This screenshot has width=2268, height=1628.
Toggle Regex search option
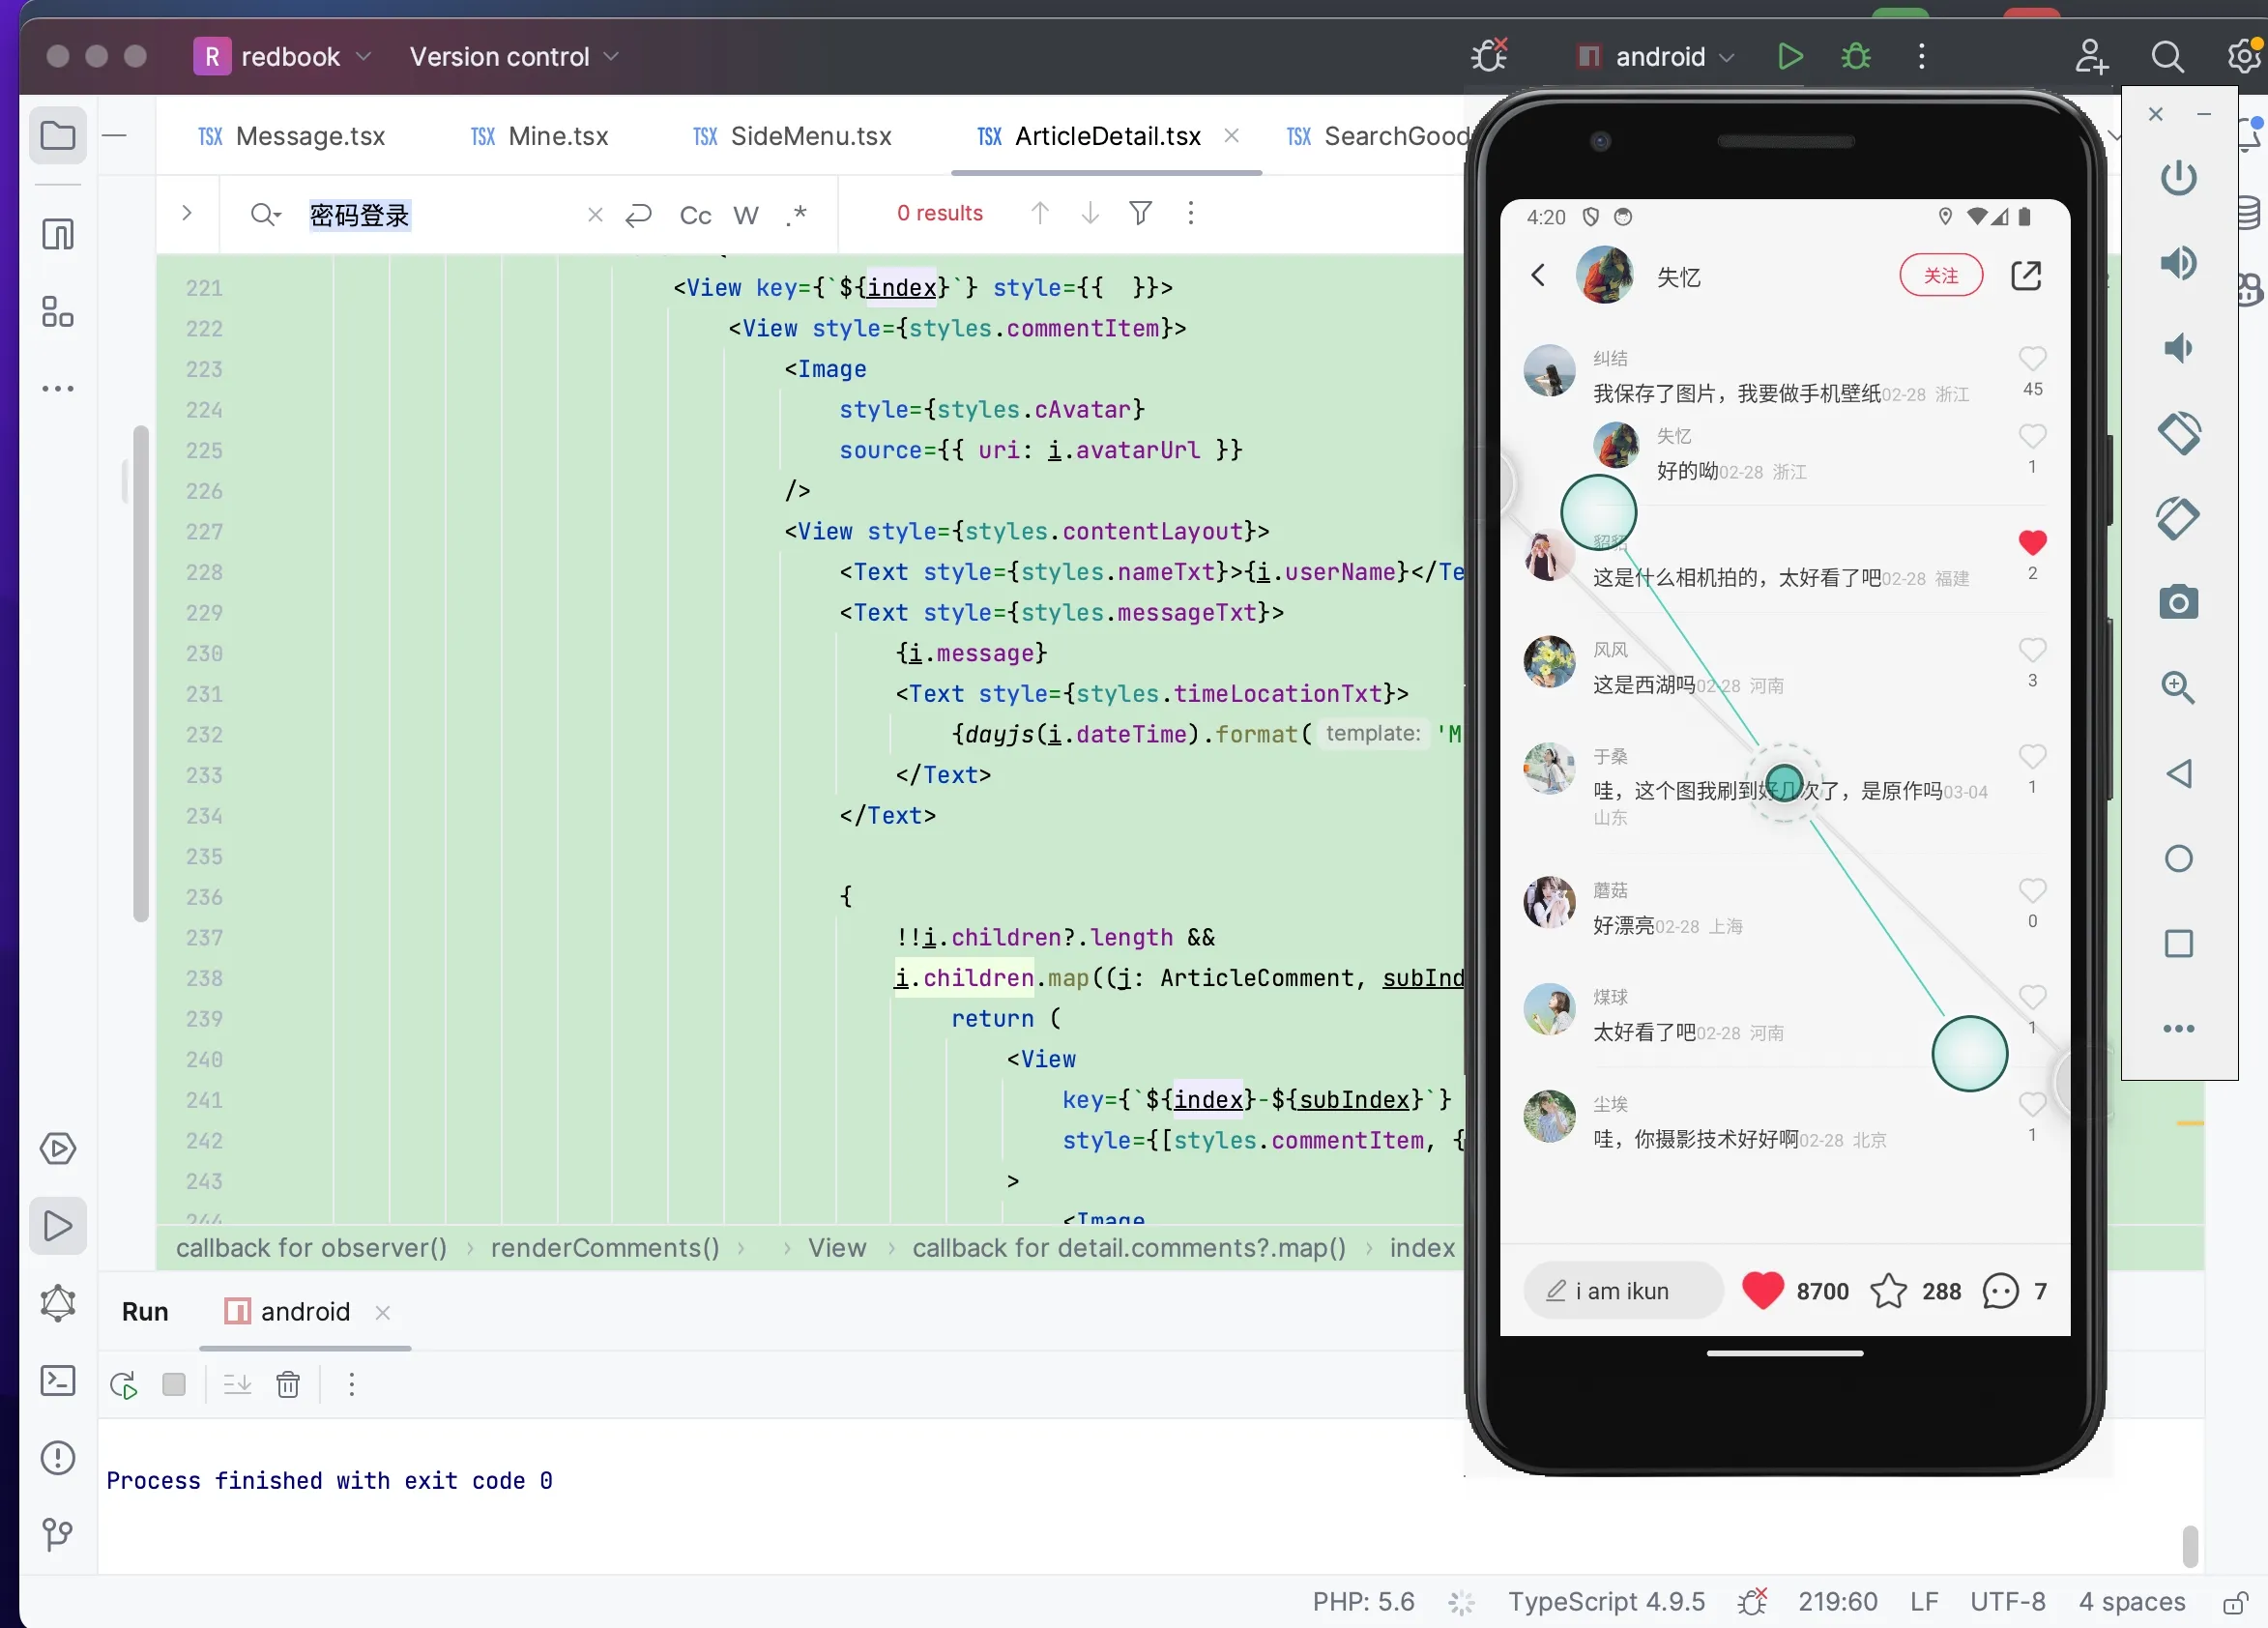796,215
